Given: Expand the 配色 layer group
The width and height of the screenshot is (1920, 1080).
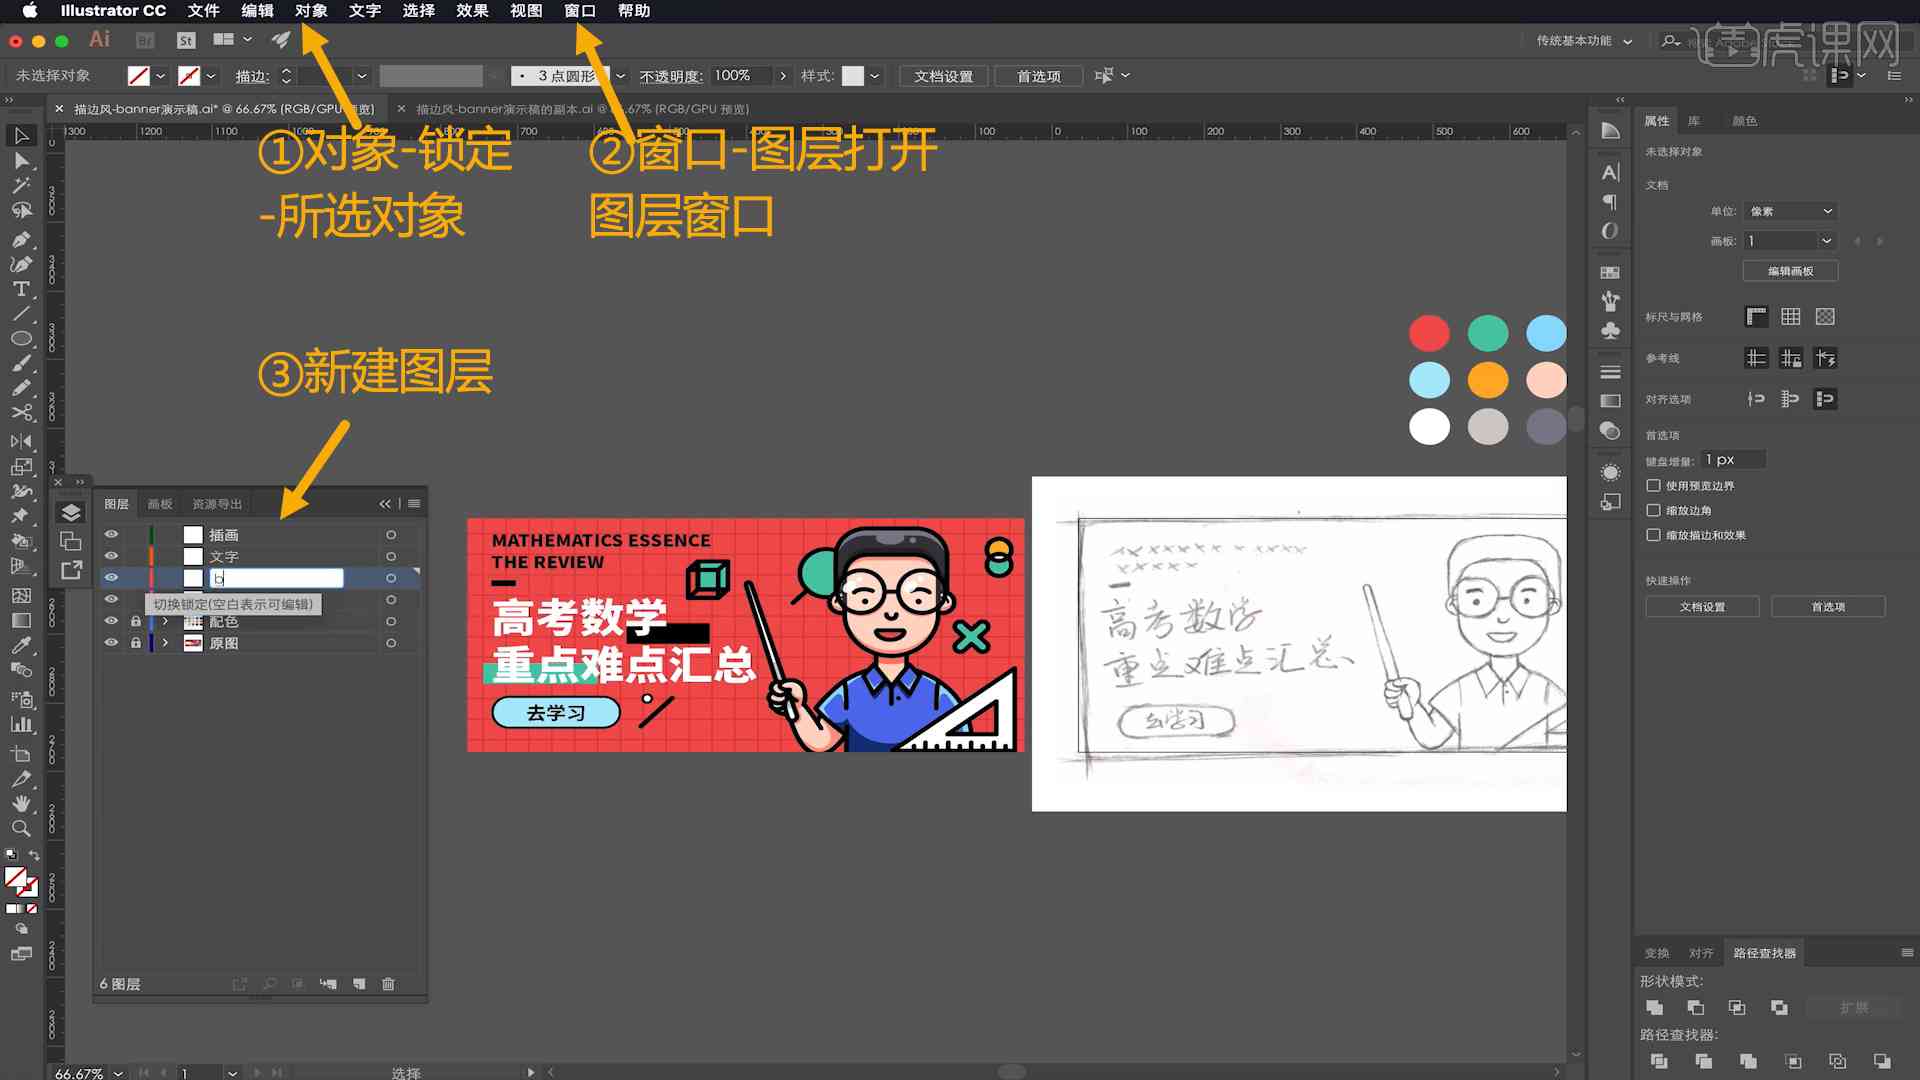Looking at the screenshot, I should click(165, 621).
